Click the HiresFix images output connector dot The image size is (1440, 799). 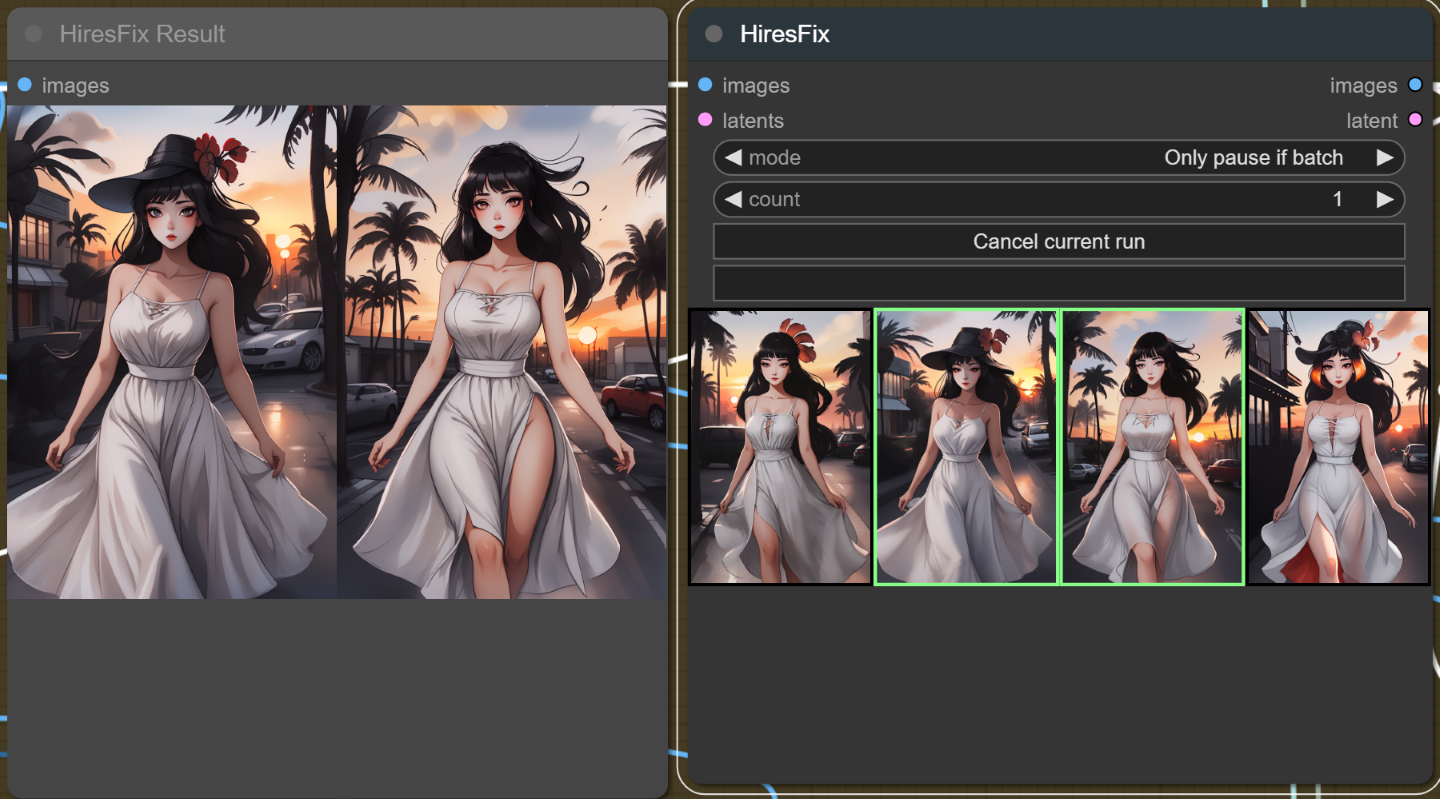tap(1415, 85)
